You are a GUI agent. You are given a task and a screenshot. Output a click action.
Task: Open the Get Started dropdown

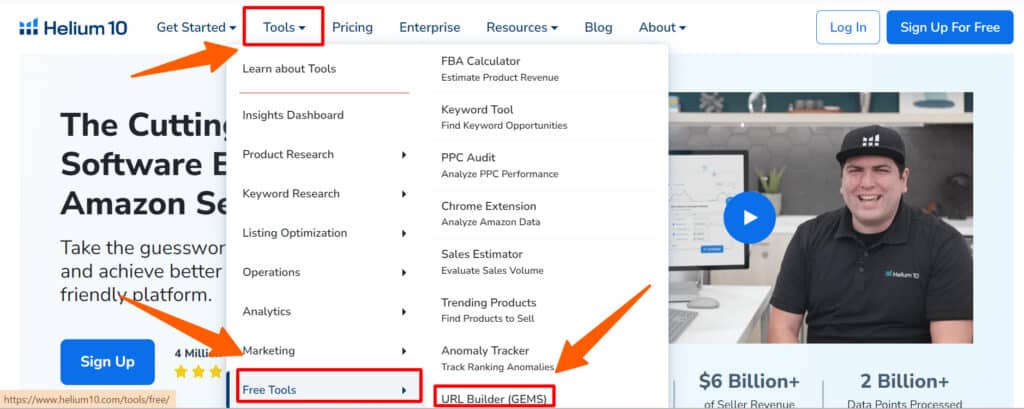pos(196,27)
